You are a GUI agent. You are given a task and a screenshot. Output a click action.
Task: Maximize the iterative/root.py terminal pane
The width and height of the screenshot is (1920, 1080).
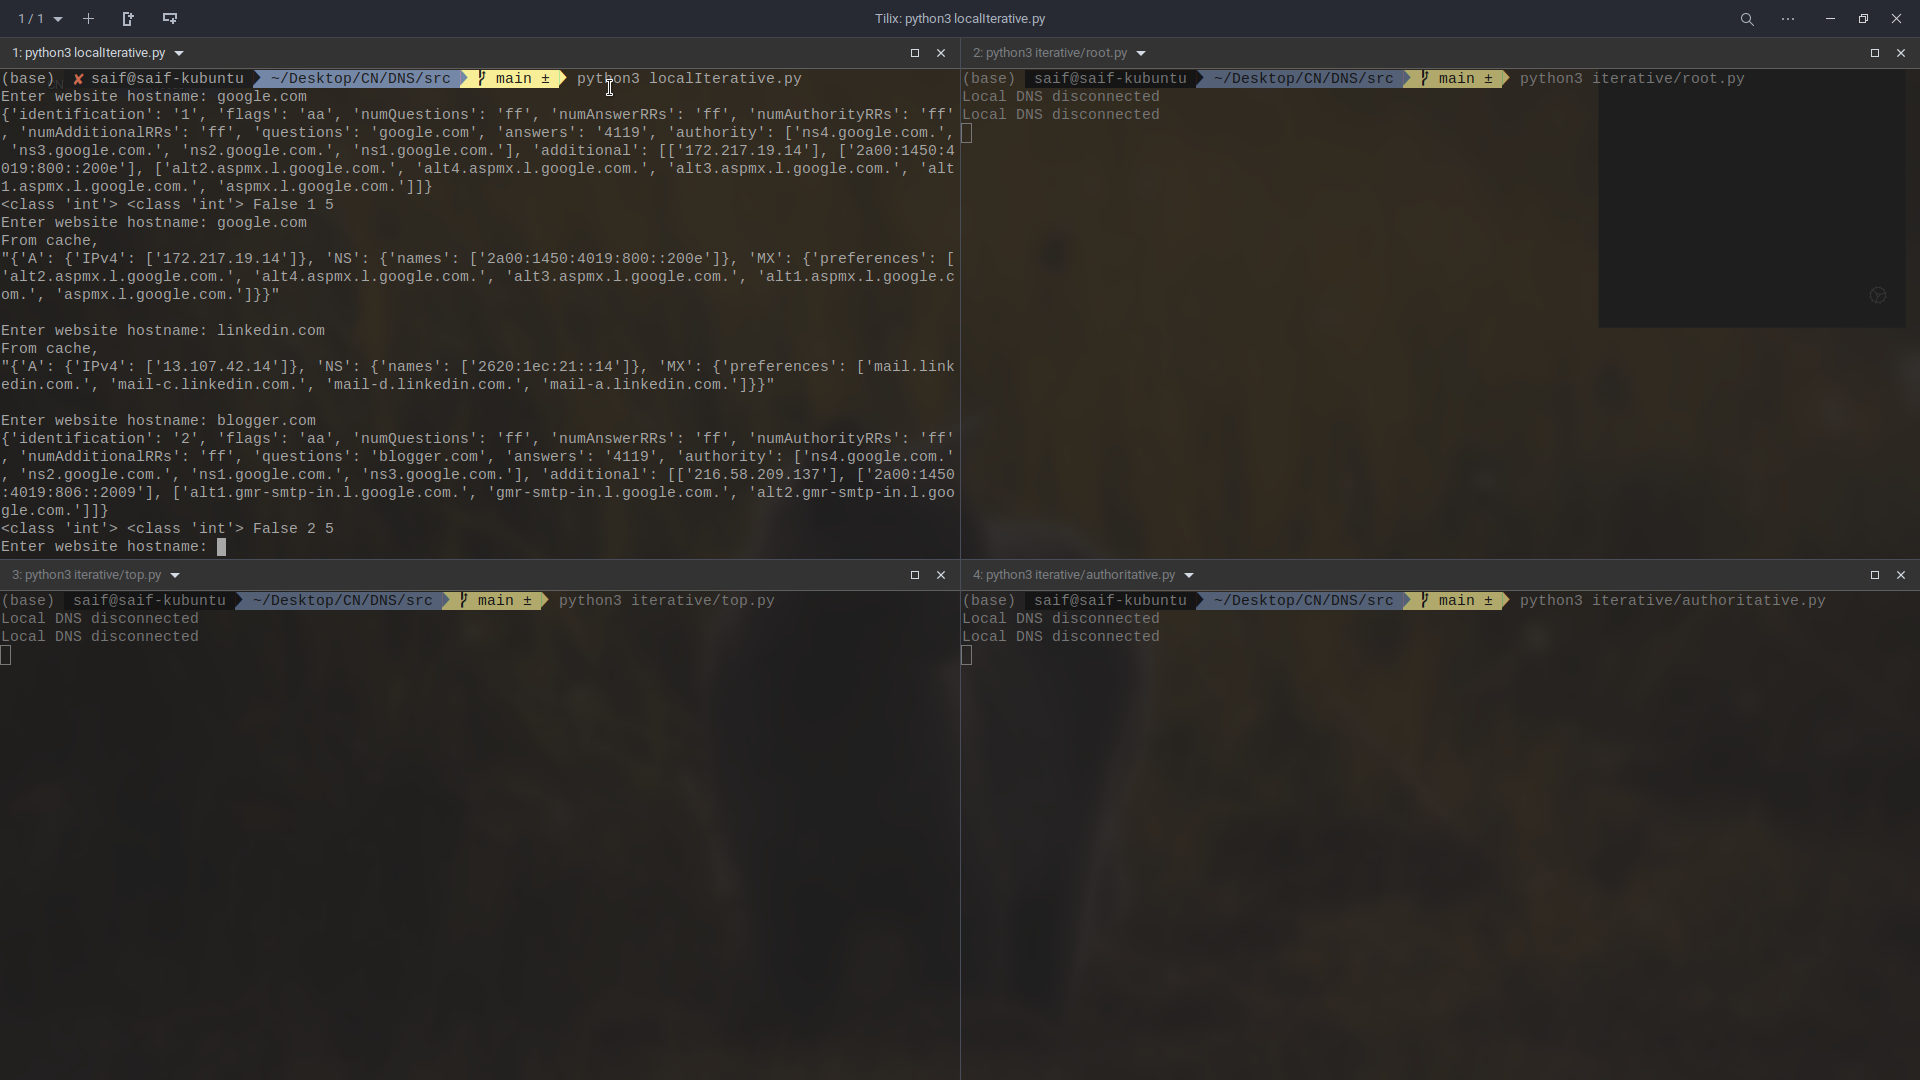tap(1874, 53)
